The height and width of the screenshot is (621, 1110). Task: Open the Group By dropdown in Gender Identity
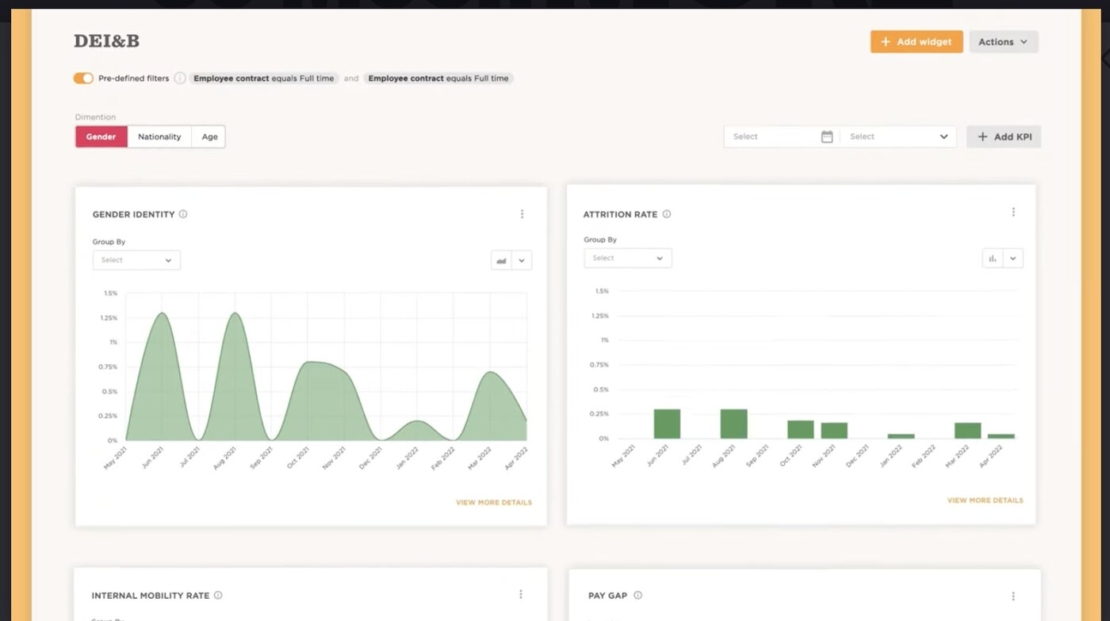(x=136, y=260)
